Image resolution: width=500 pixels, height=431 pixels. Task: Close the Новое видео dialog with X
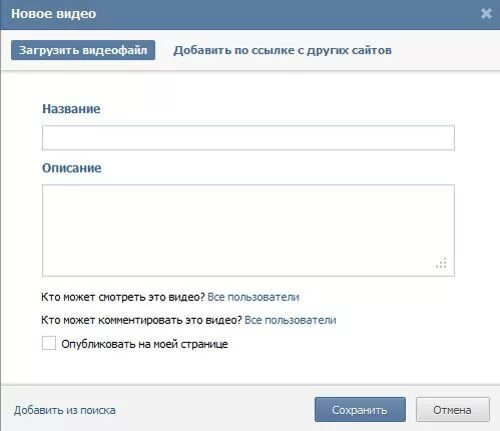pyautogui.click(x=486, y=14)
